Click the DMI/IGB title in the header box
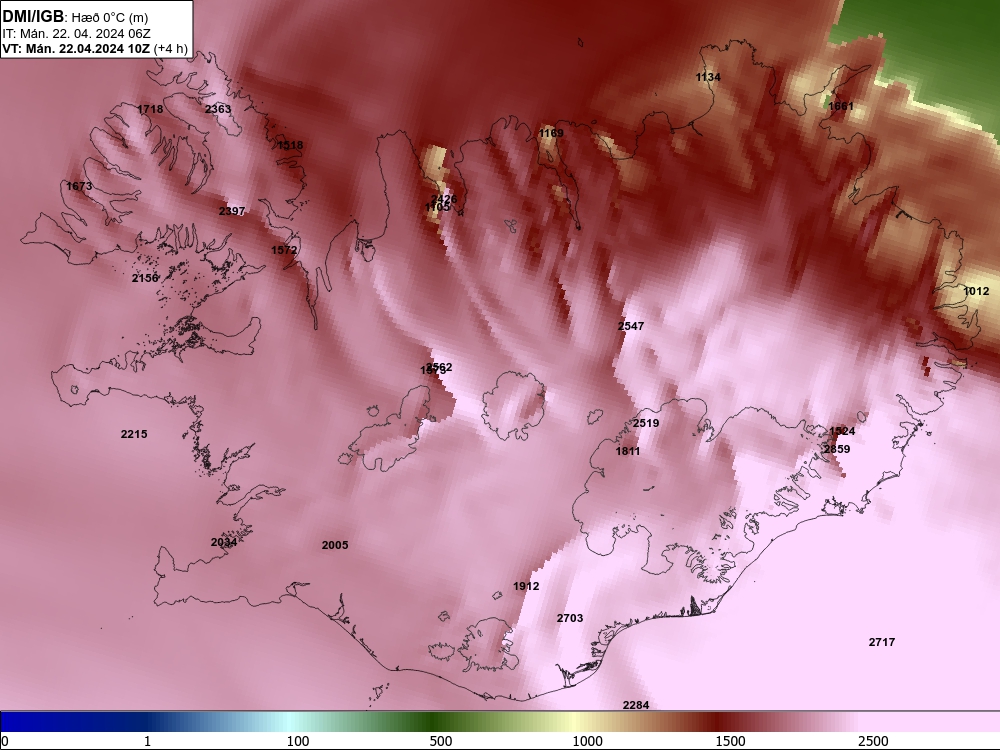Image resolution: width=1000 pixels, height=750 pixels. (33, 17)
